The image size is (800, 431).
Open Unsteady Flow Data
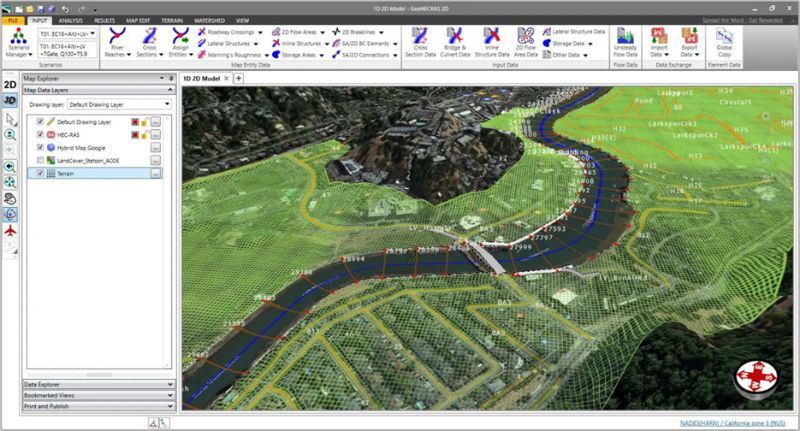point(625,43)
